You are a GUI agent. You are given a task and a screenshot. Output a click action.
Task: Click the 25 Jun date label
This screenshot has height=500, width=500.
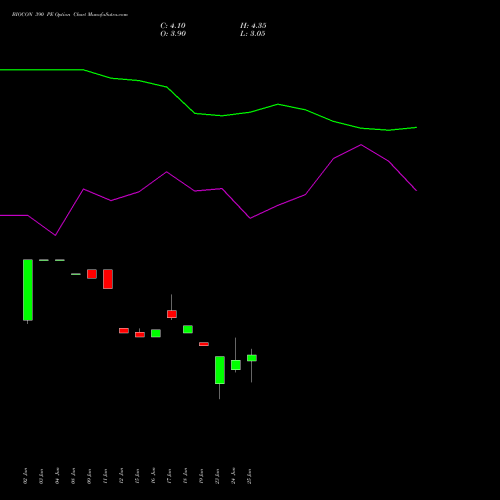250,476
